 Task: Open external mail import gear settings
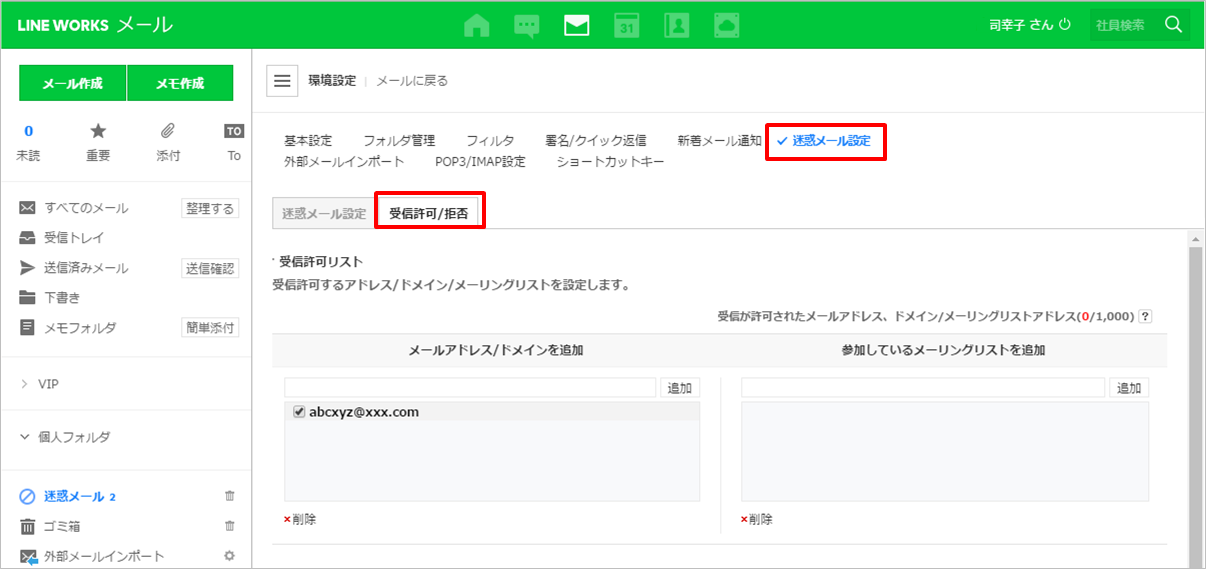[230, 556]
